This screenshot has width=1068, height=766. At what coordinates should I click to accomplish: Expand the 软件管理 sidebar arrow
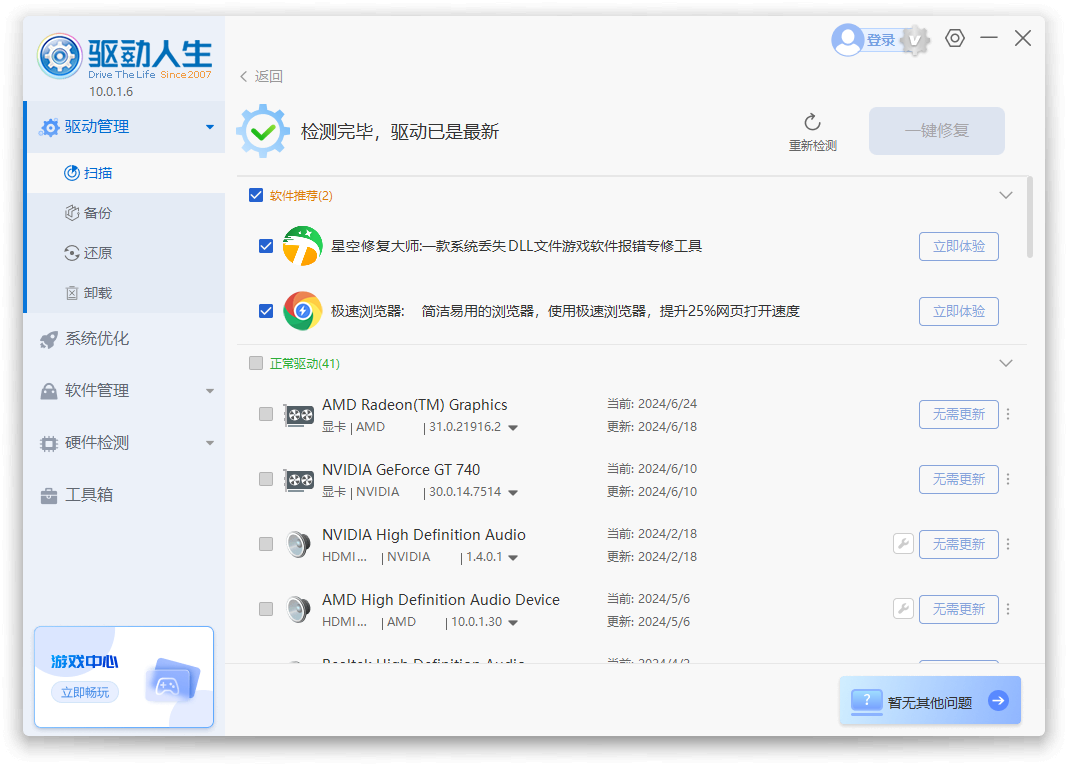tap(210, 391)
